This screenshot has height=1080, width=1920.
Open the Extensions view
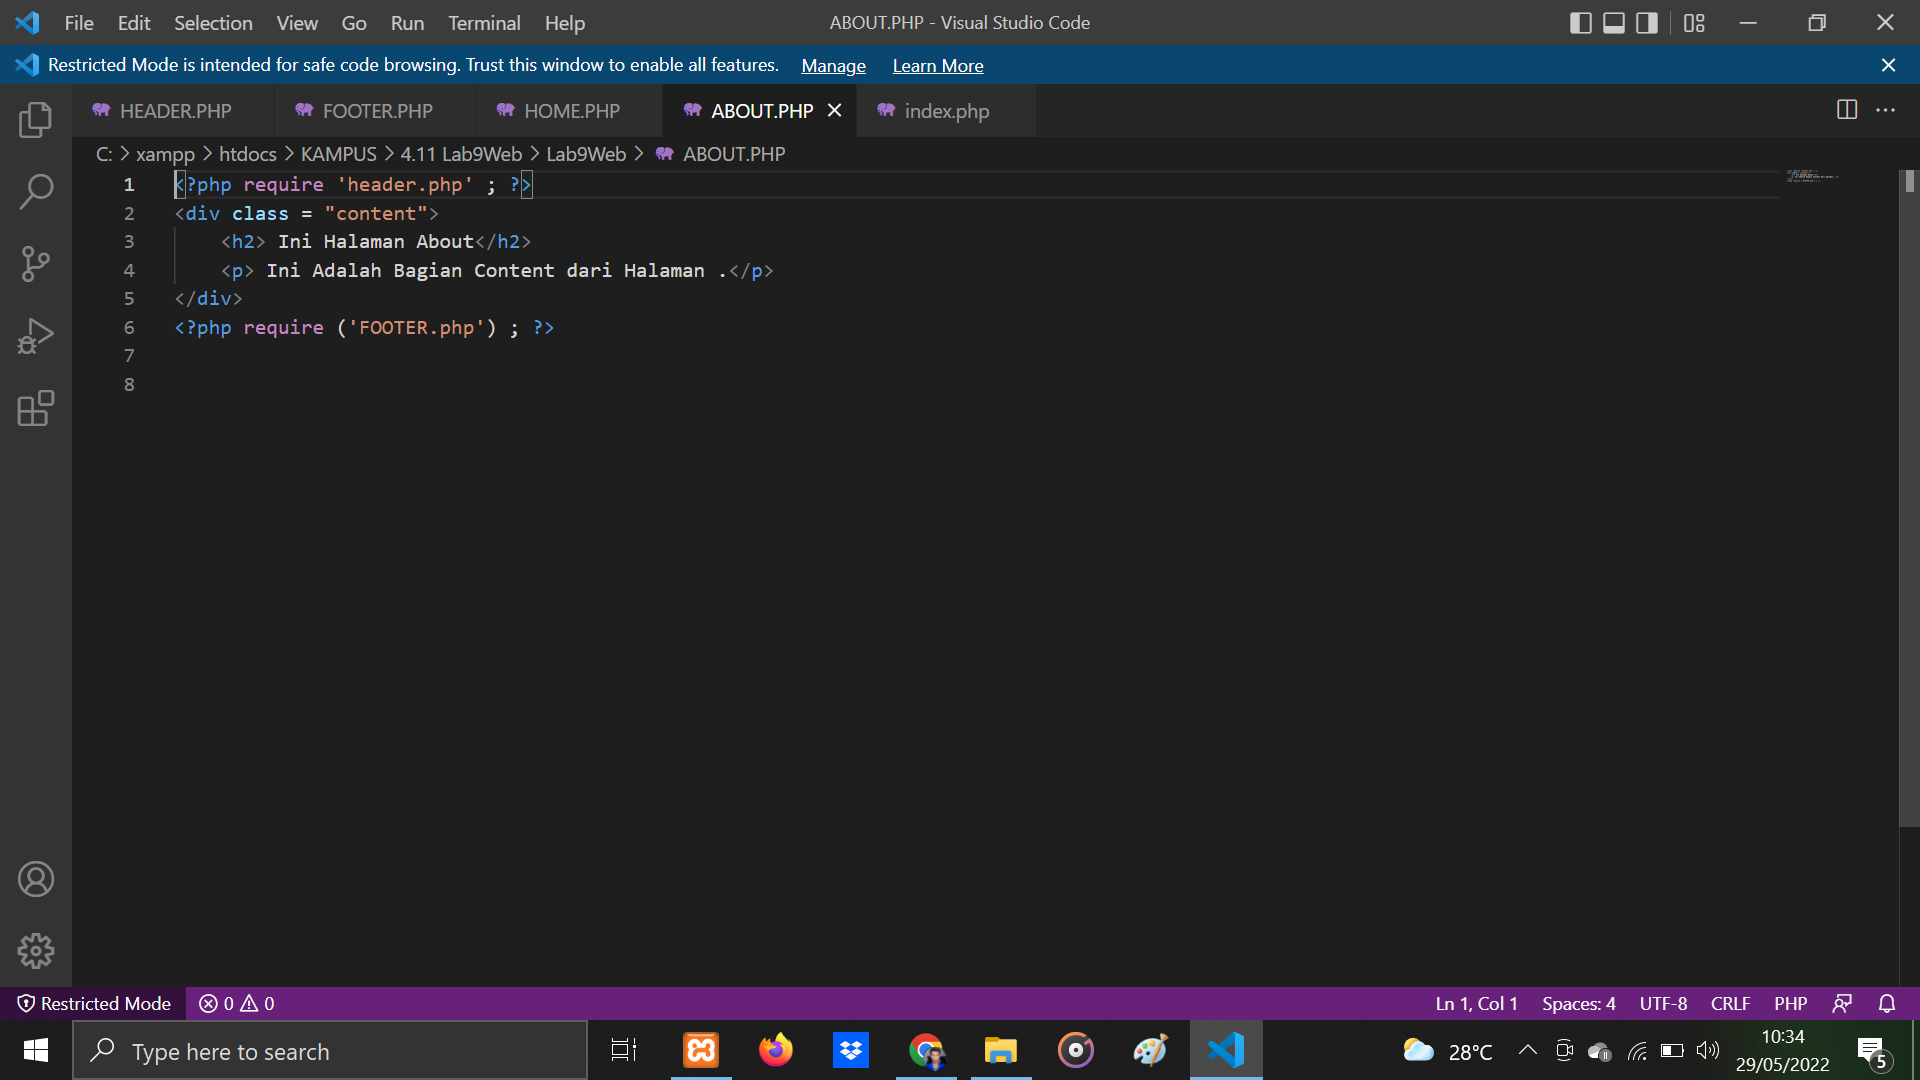point(36,408)
